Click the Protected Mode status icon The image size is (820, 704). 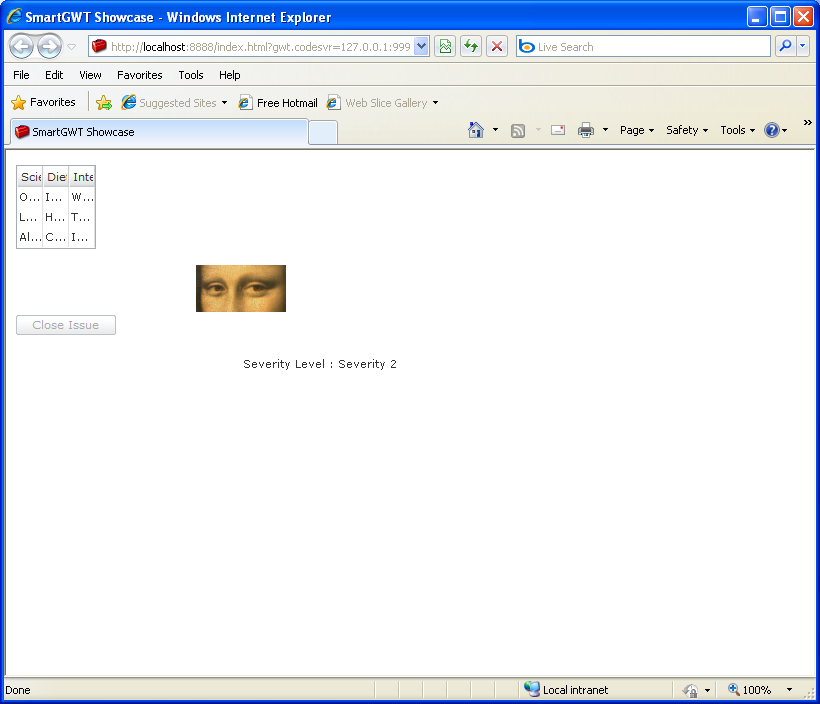click(x=690, y=690)
